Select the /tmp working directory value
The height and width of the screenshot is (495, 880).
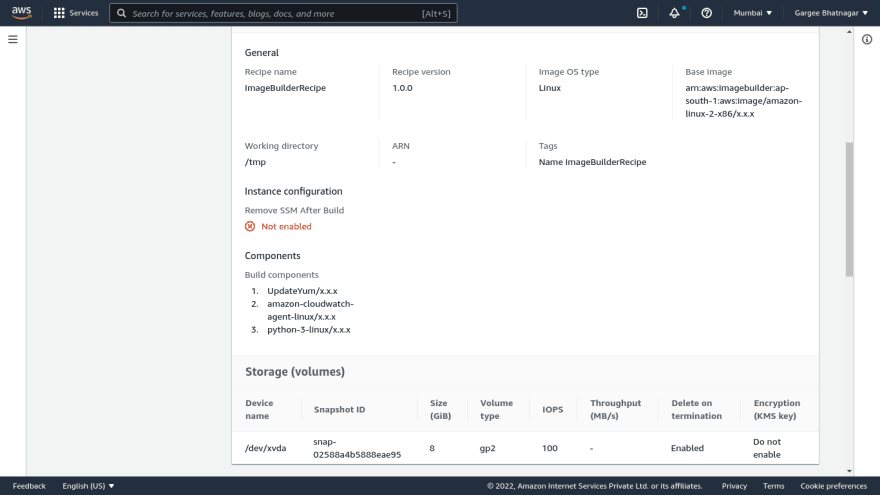coord(255,162)
